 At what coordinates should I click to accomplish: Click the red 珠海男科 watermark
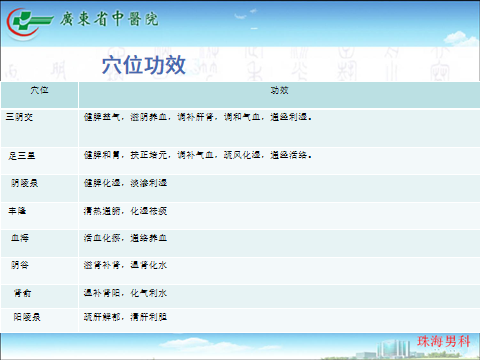coord(444,341)
